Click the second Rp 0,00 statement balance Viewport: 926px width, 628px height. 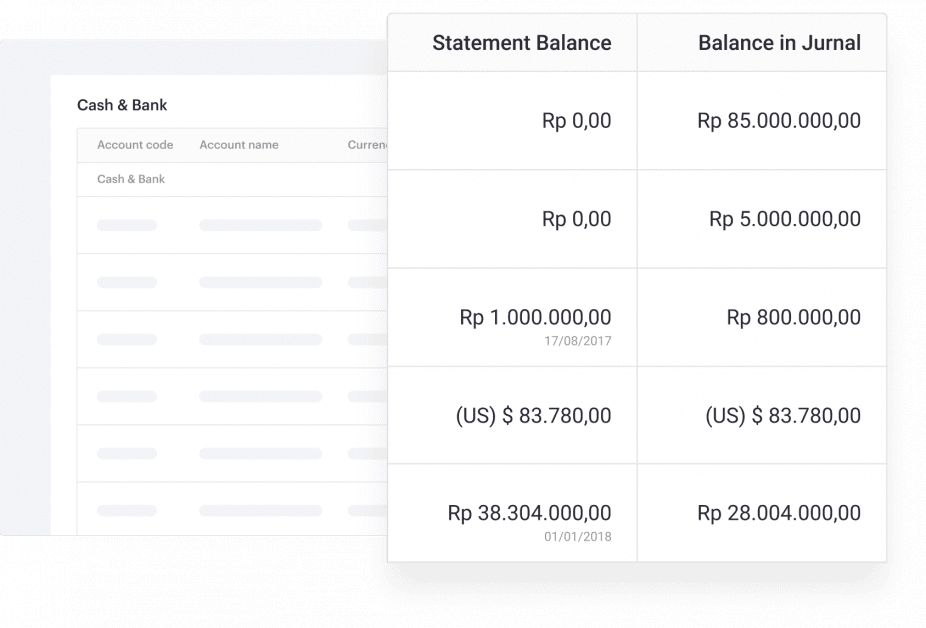(576, 219)
